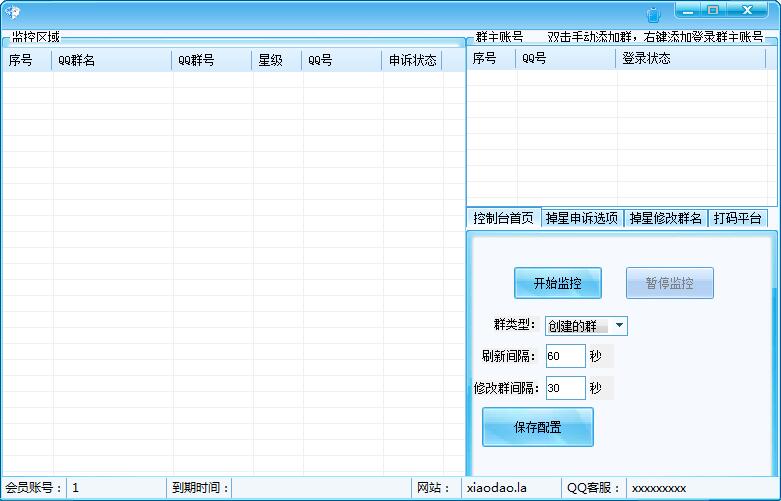Screen dimensions: 781x501
Task: Maximize the monitoring tool window
Action: click(x=713, y=10)
